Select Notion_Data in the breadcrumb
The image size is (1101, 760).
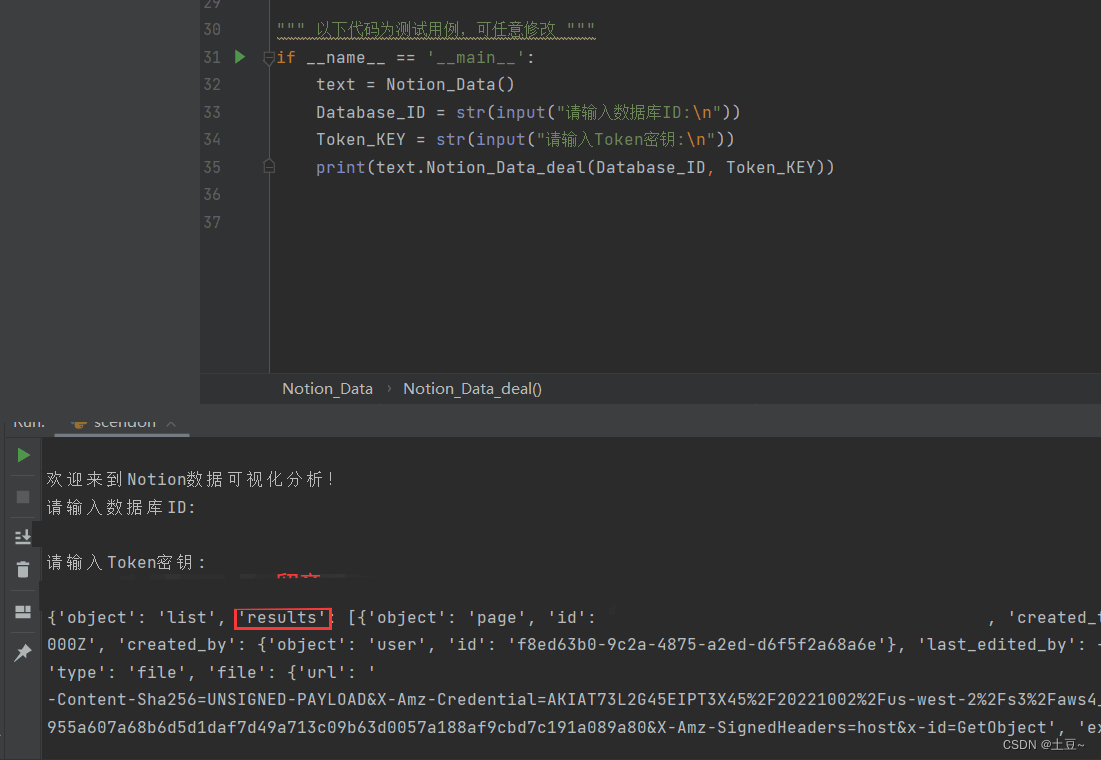pyautogui.click(x=327, y=388)
